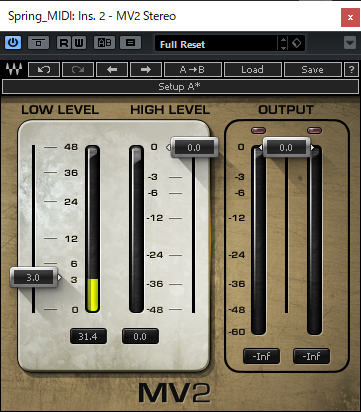This screenshot has width=361, height=412.
Task: Enable Read automation R button
Action: coord(64,43)
